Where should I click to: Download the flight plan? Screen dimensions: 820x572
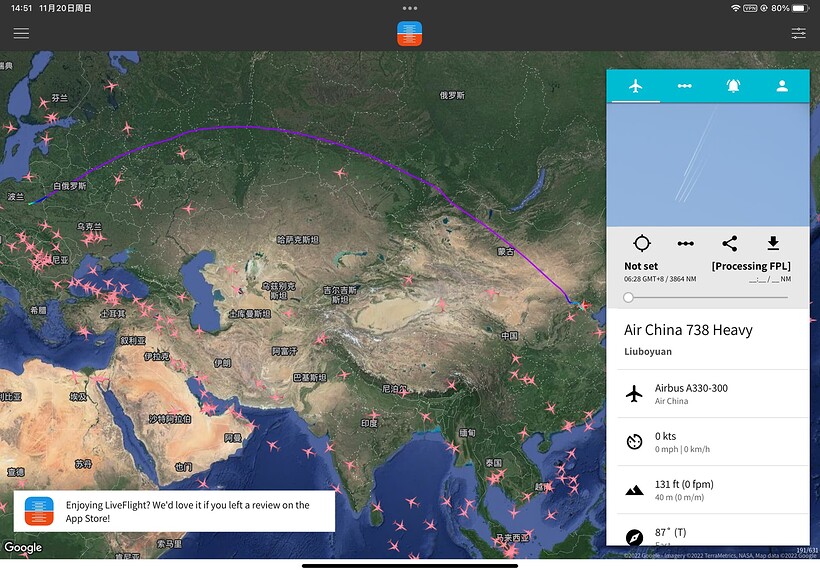(773, 243)
